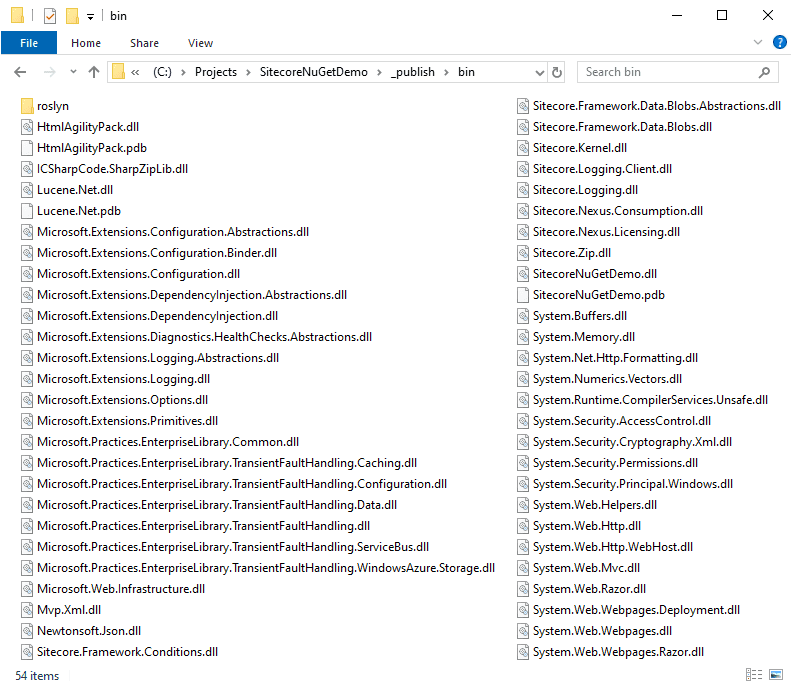
Task: Click the Properties quick access icon
Action: [49, 16]
